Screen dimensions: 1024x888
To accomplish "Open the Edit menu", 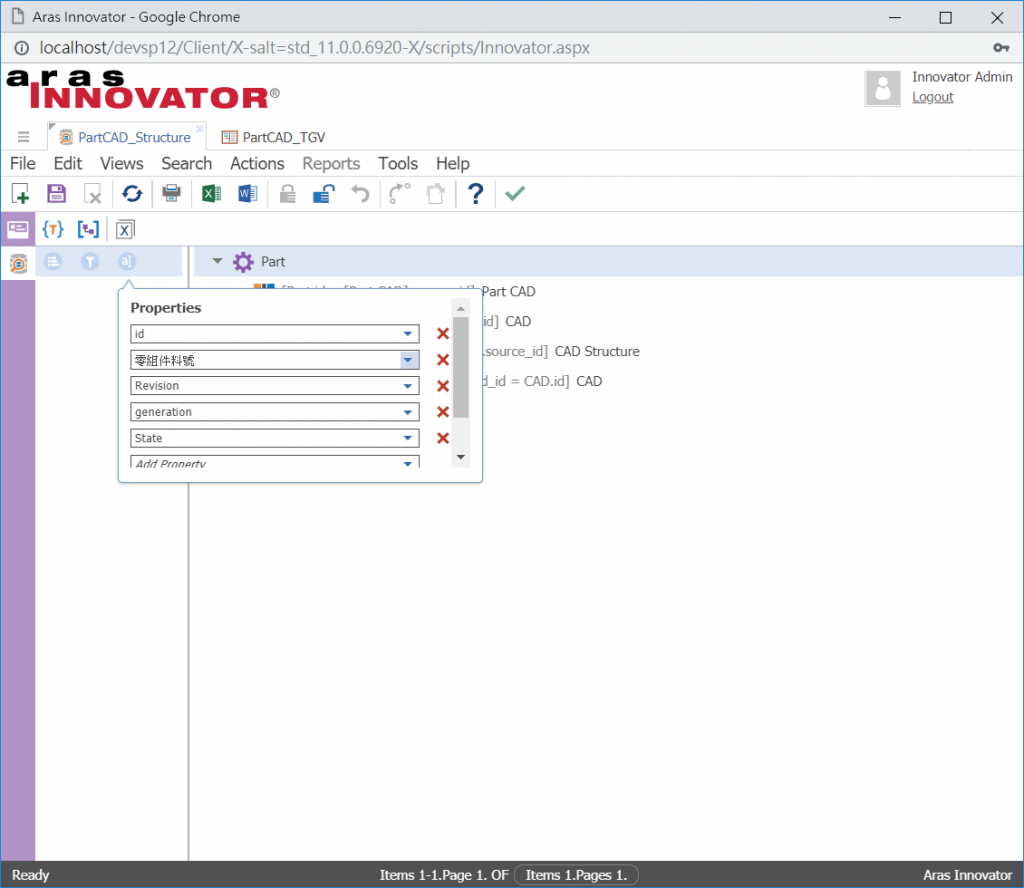I will pyautogui.click(x=68, y=163).
